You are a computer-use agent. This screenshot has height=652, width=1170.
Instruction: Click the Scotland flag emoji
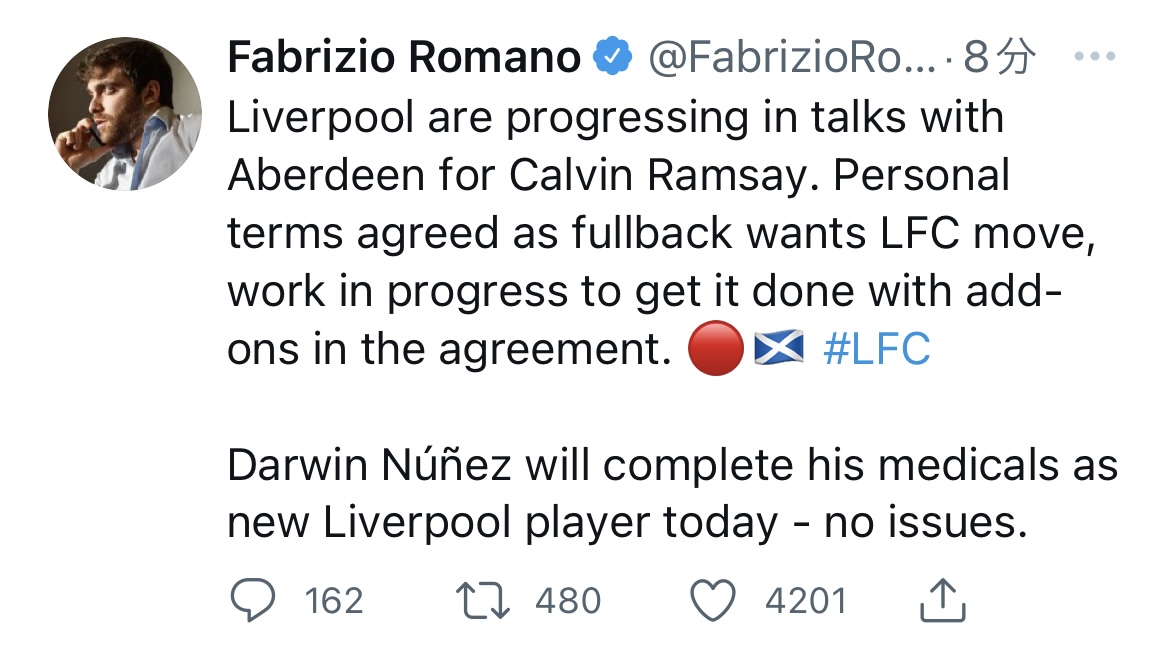tap(778, 349)
